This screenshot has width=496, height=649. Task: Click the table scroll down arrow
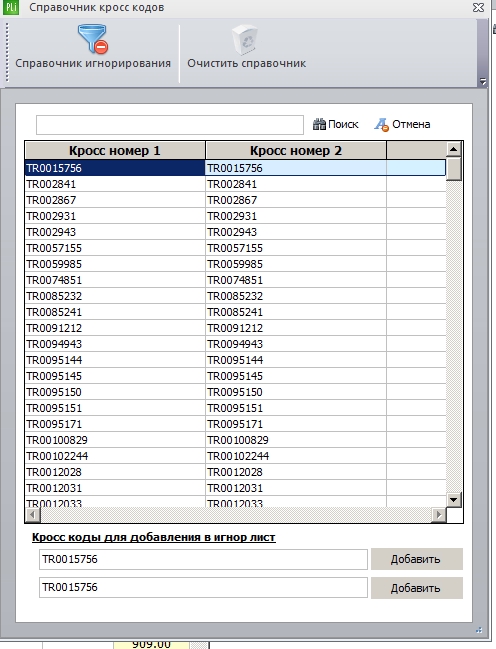(x=454, y=500)
